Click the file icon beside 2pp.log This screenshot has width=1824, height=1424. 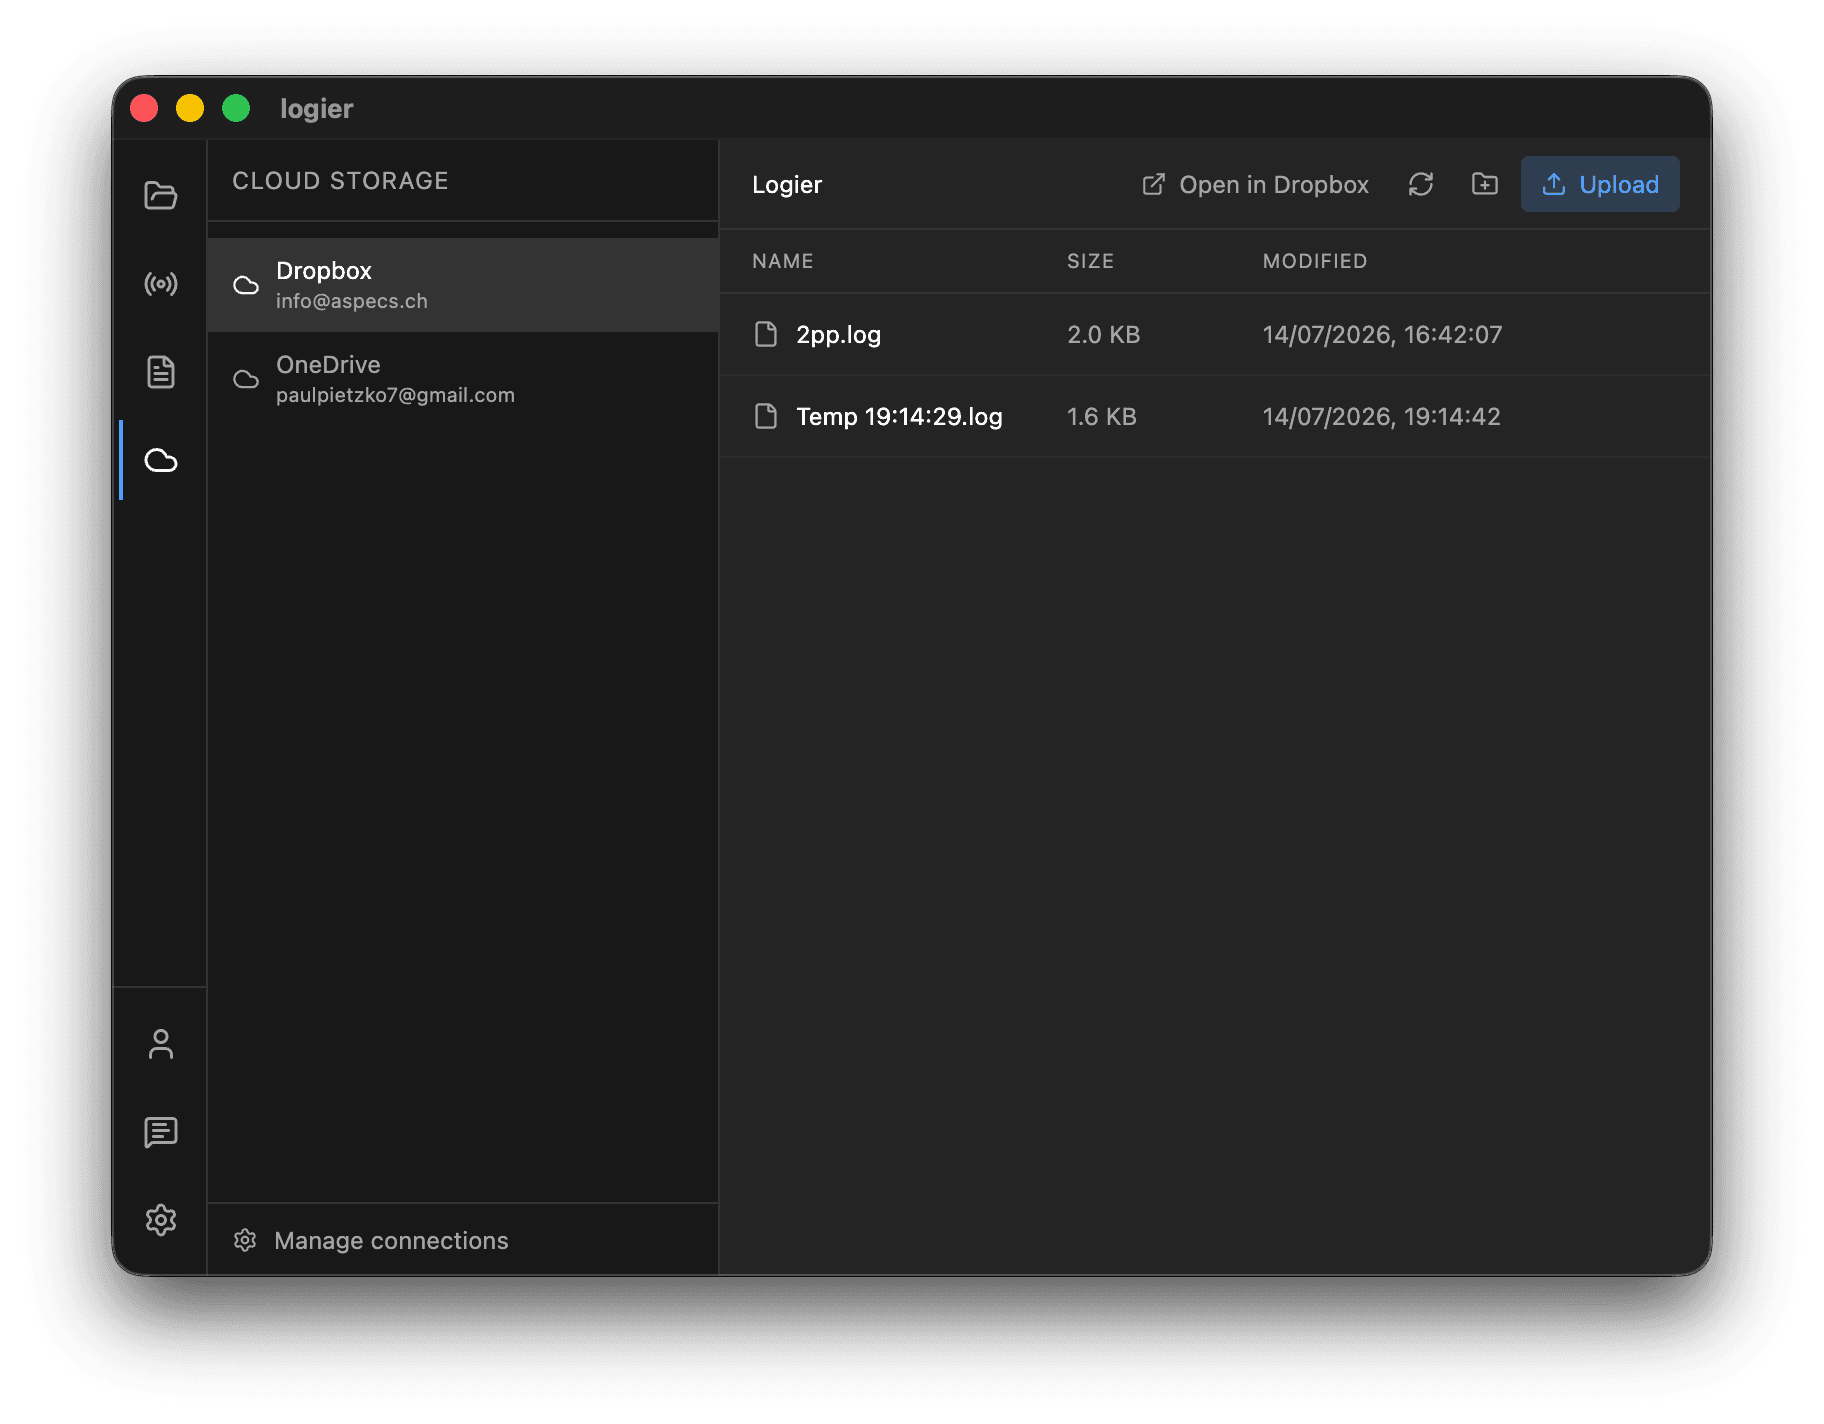pos(766,334)
